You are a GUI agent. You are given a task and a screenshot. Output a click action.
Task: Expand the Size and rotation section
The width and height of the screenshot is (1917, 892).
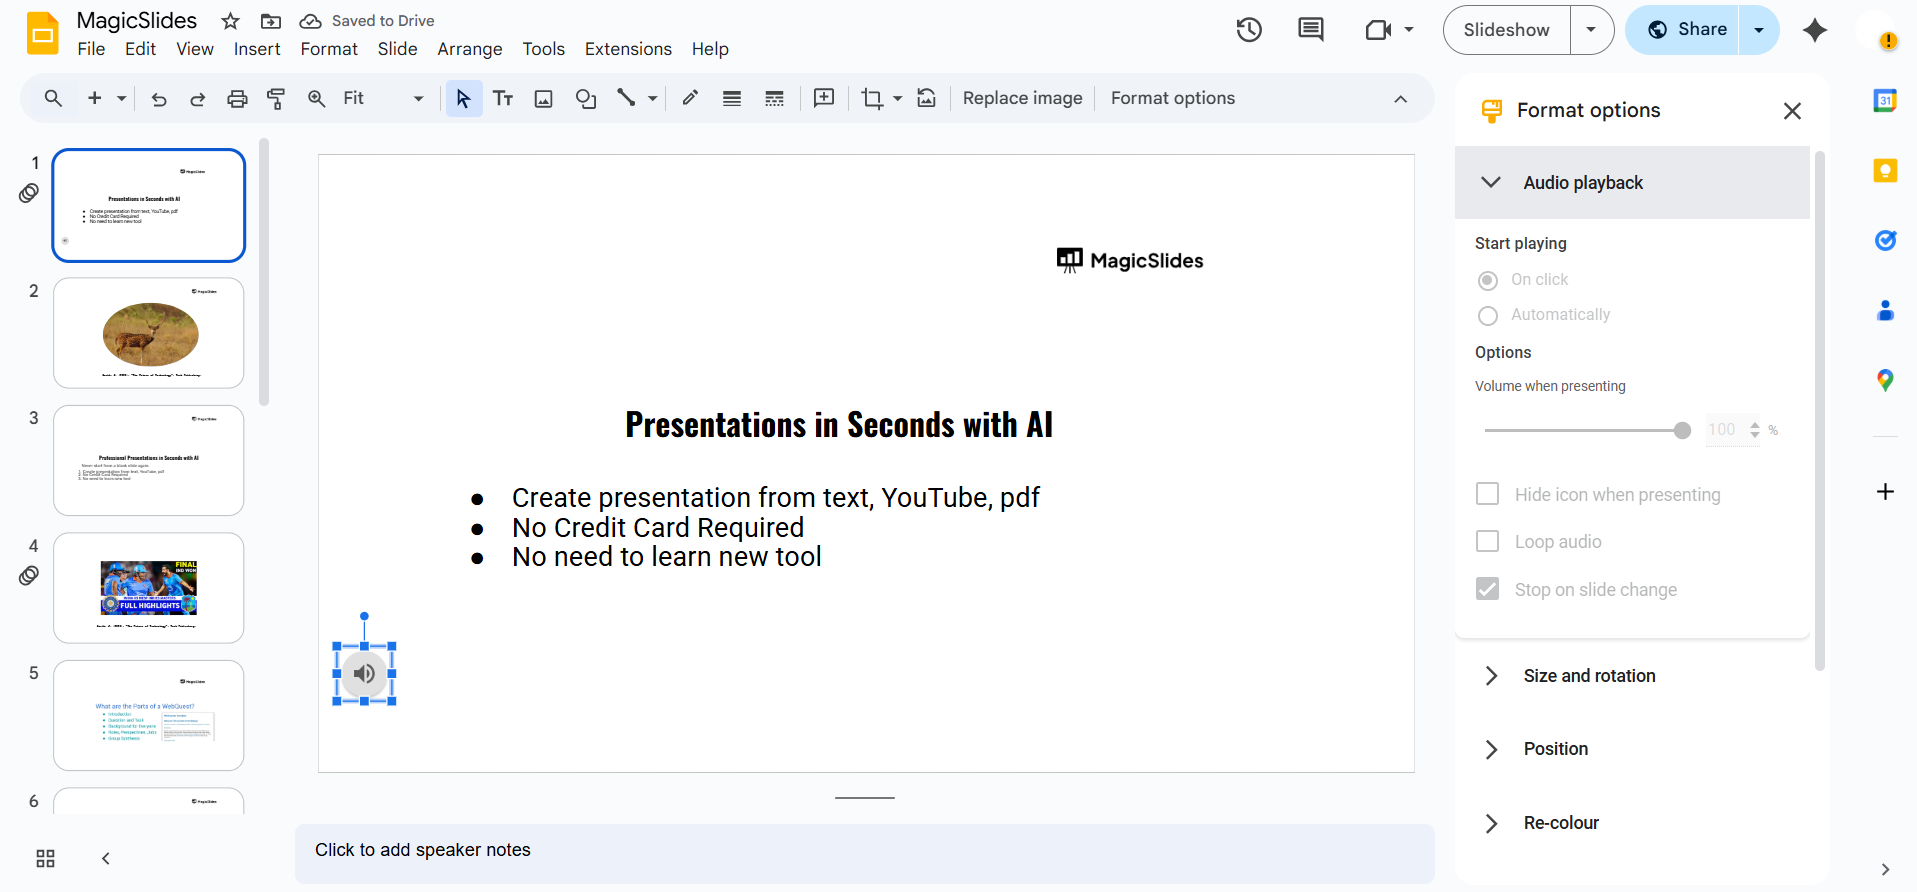pos(1589,676)
